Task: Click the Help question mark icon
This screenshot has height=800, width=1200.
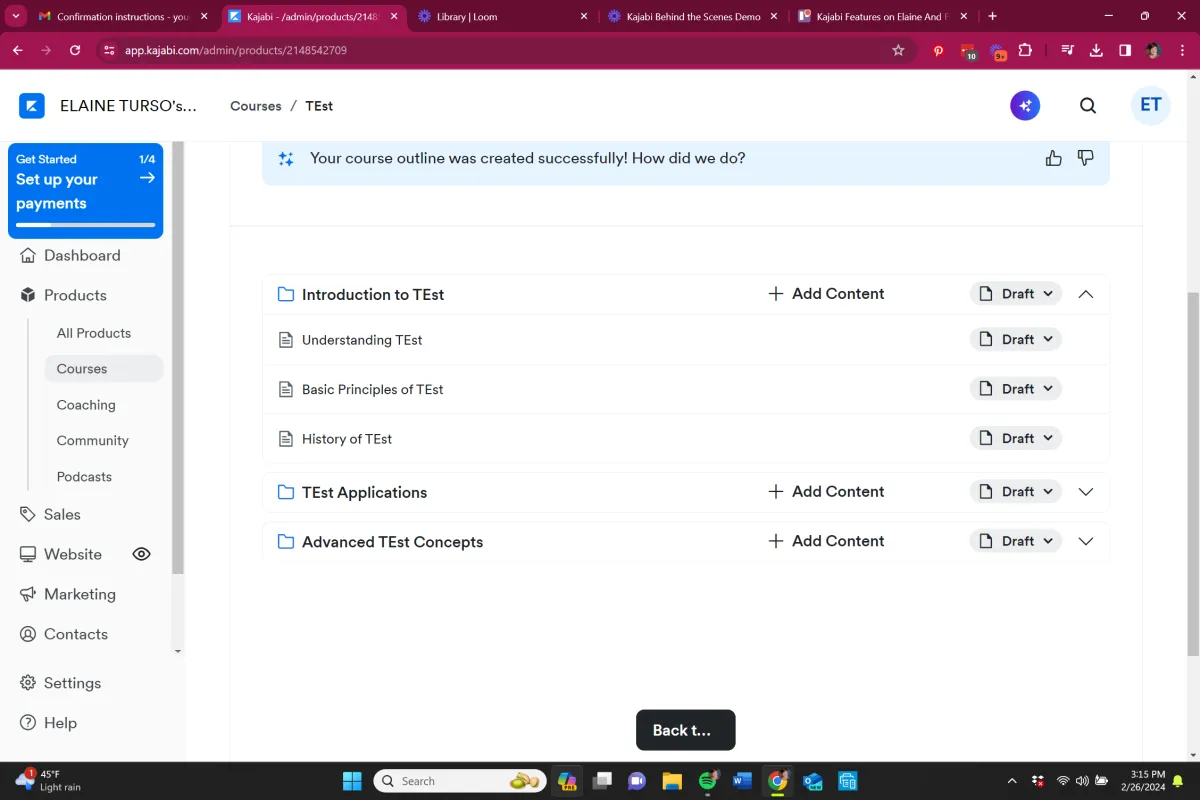Action: click(28, 723)
